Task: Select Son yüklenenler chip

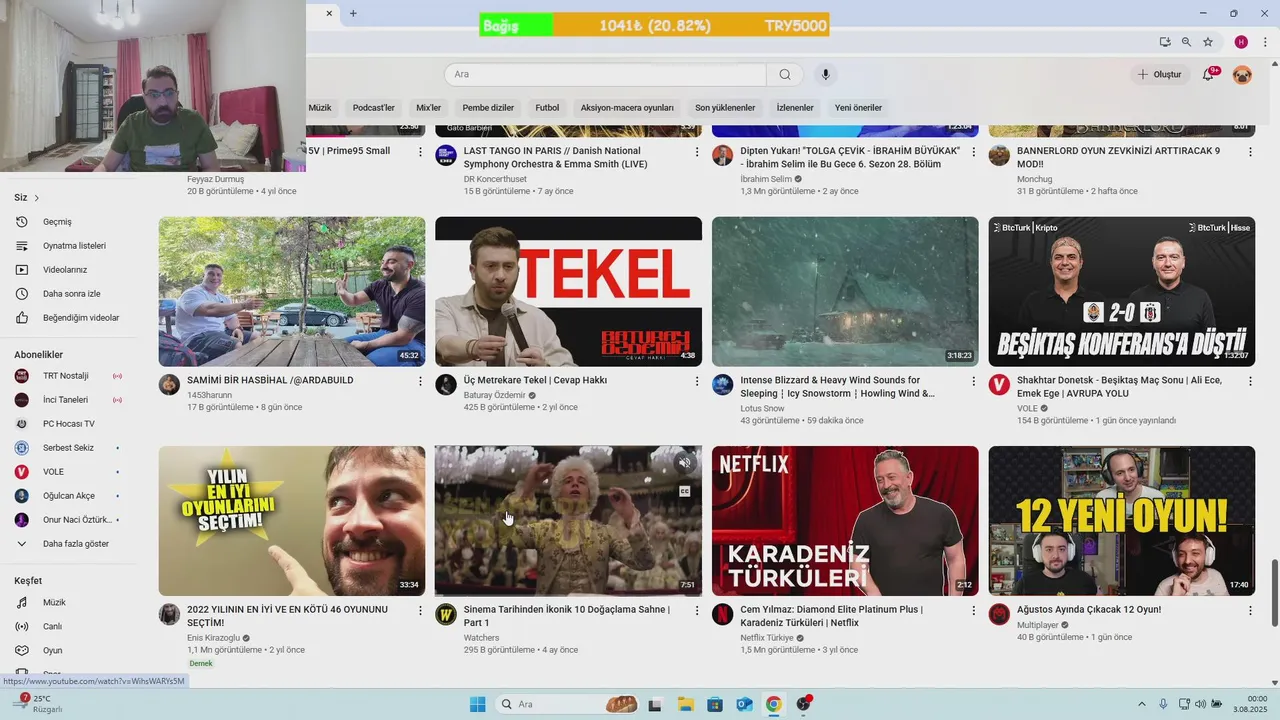Action: [x=725, y=108]
